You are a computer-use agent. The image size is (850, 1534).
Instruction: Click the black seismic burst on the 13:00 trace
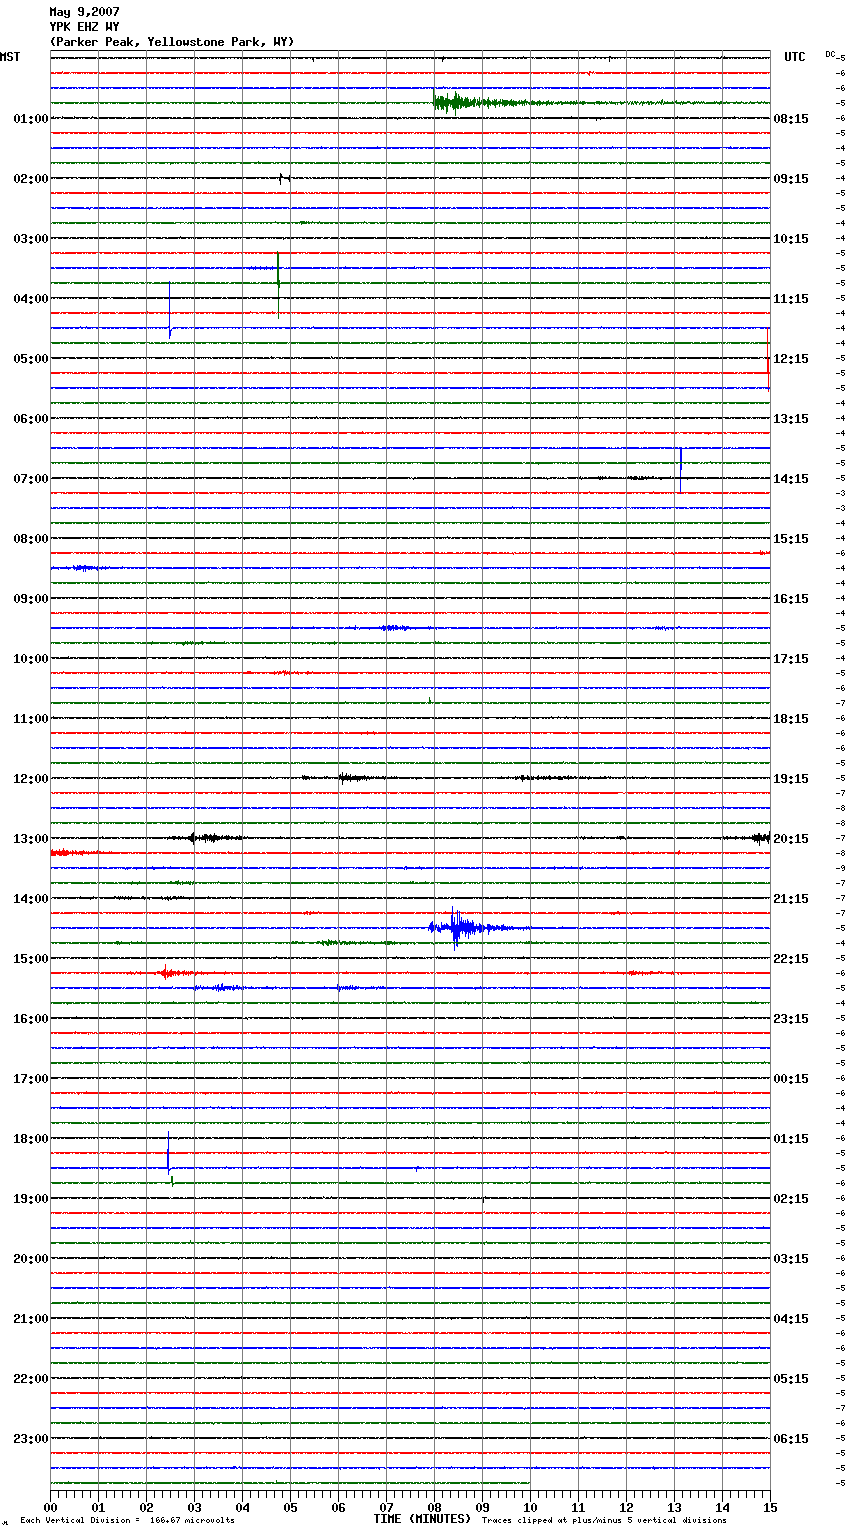tap(208, 838)
